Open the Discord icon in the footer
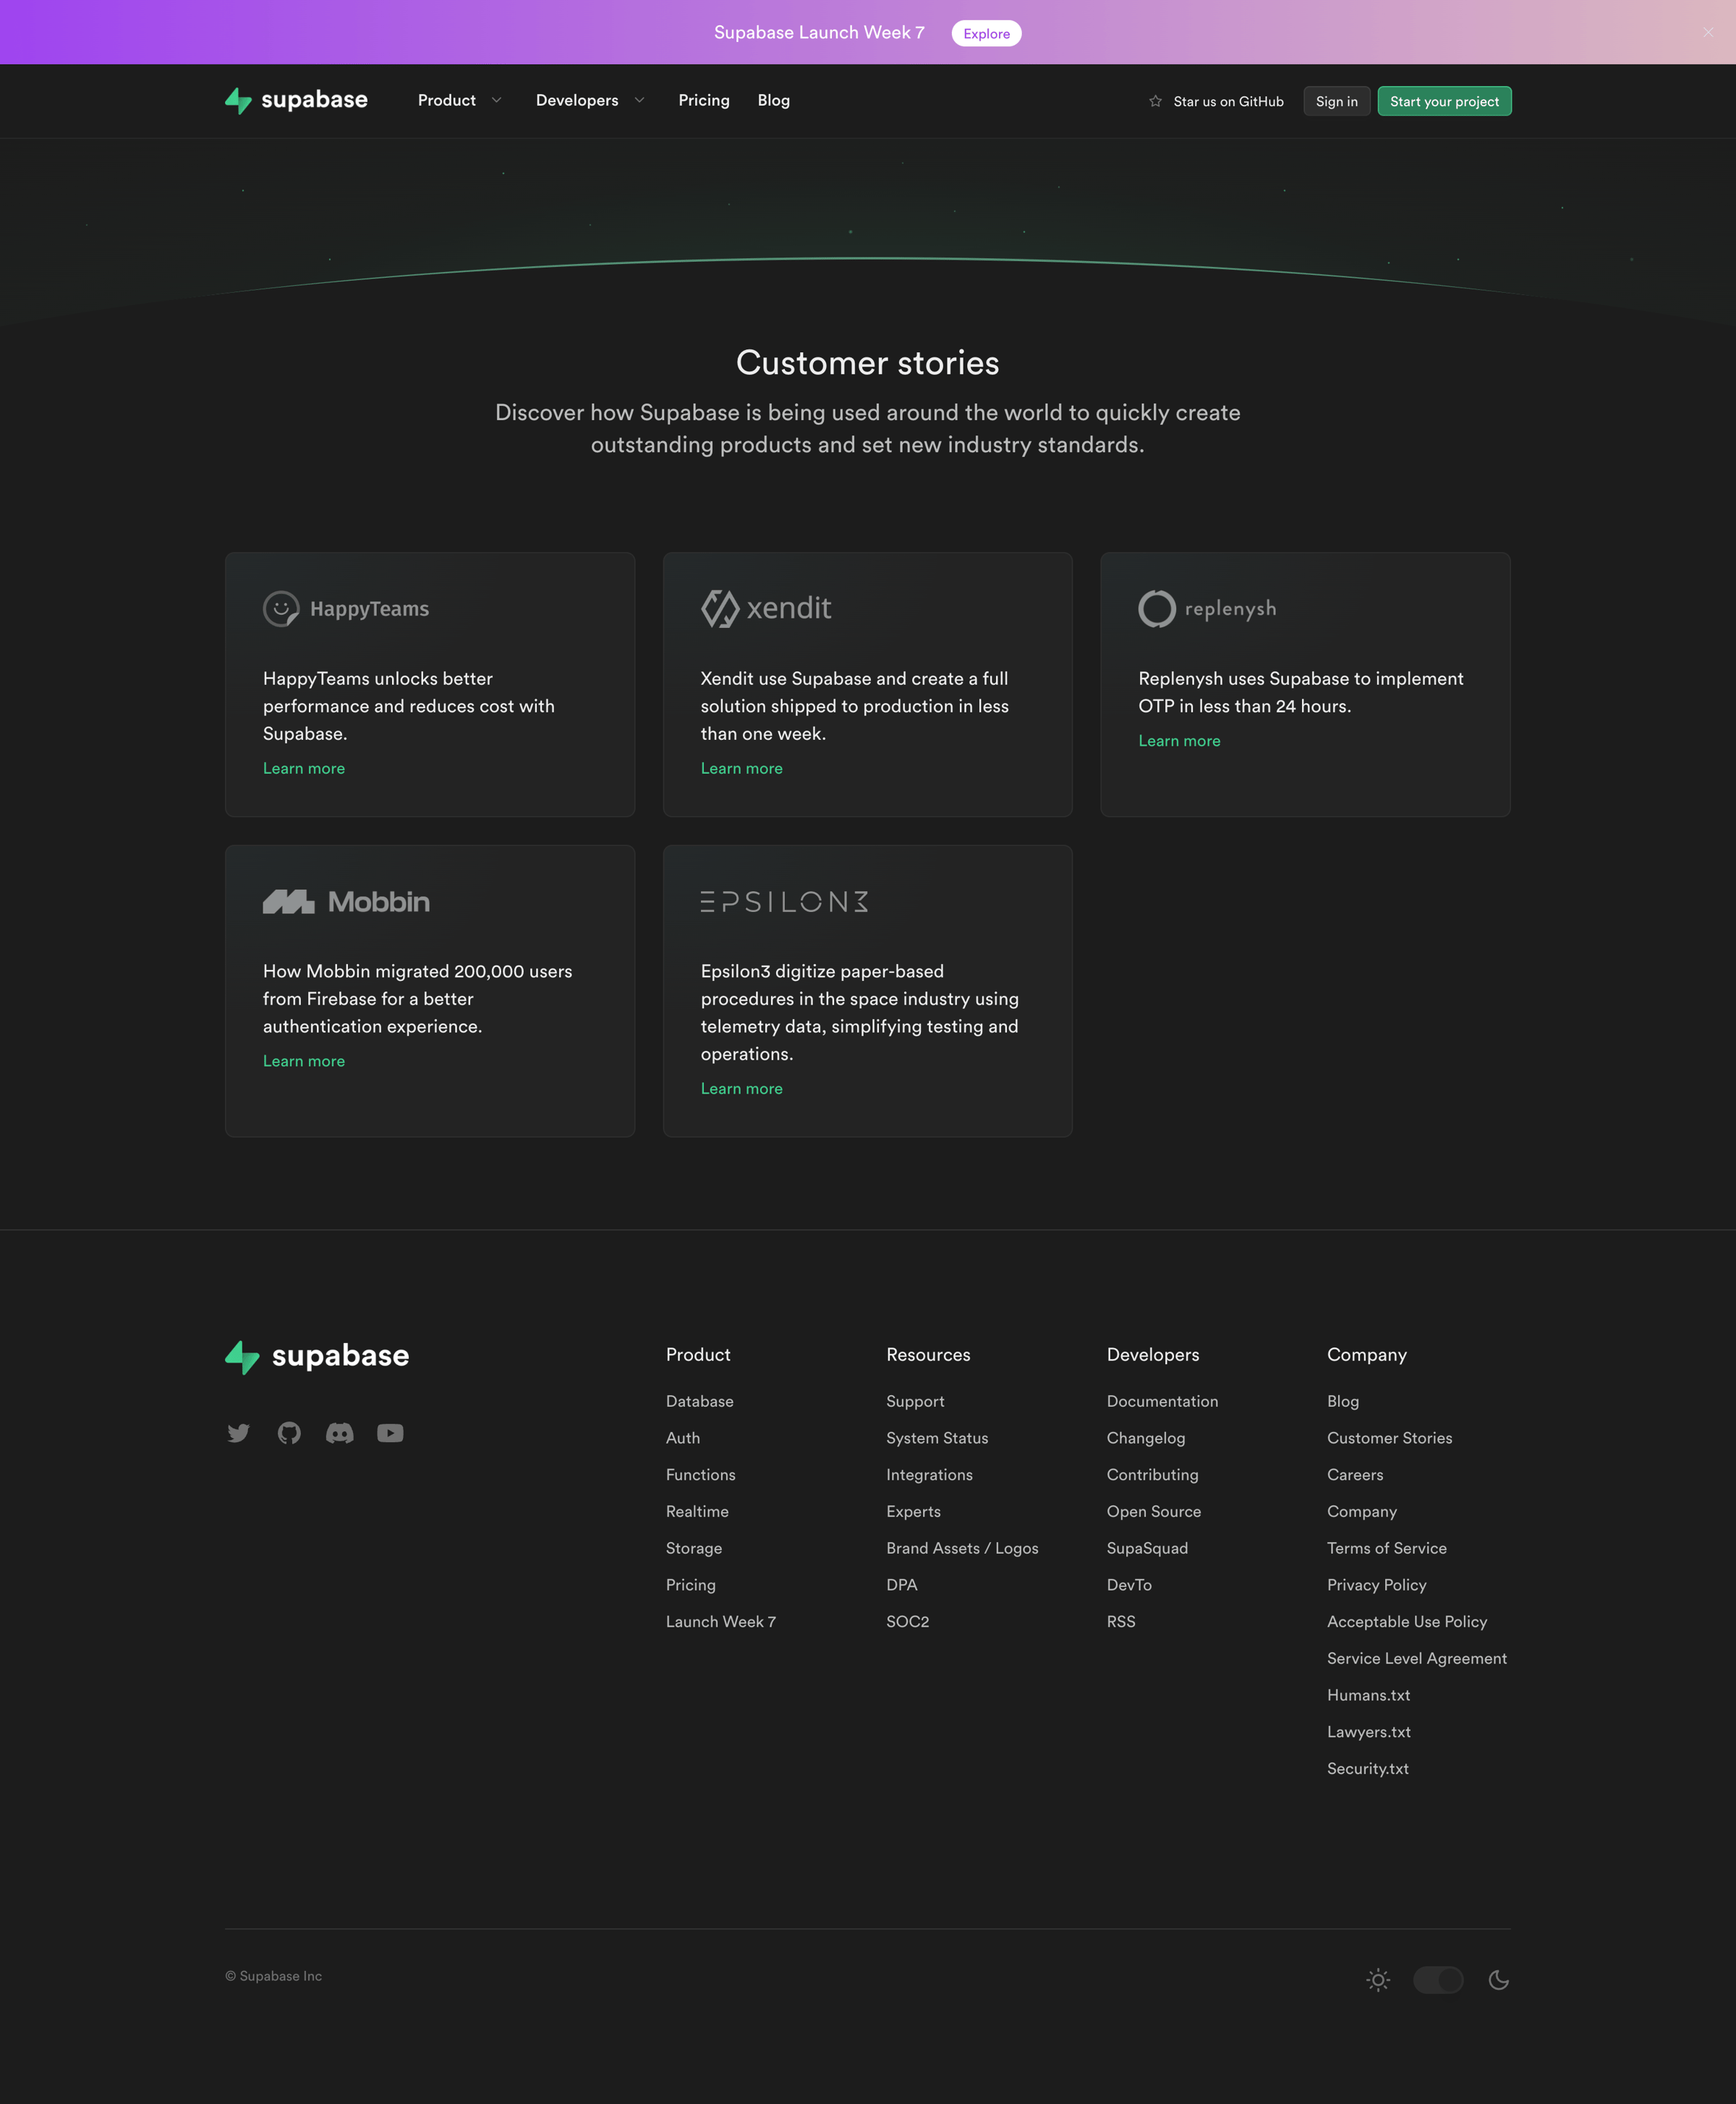 (x=340, y=1433)
